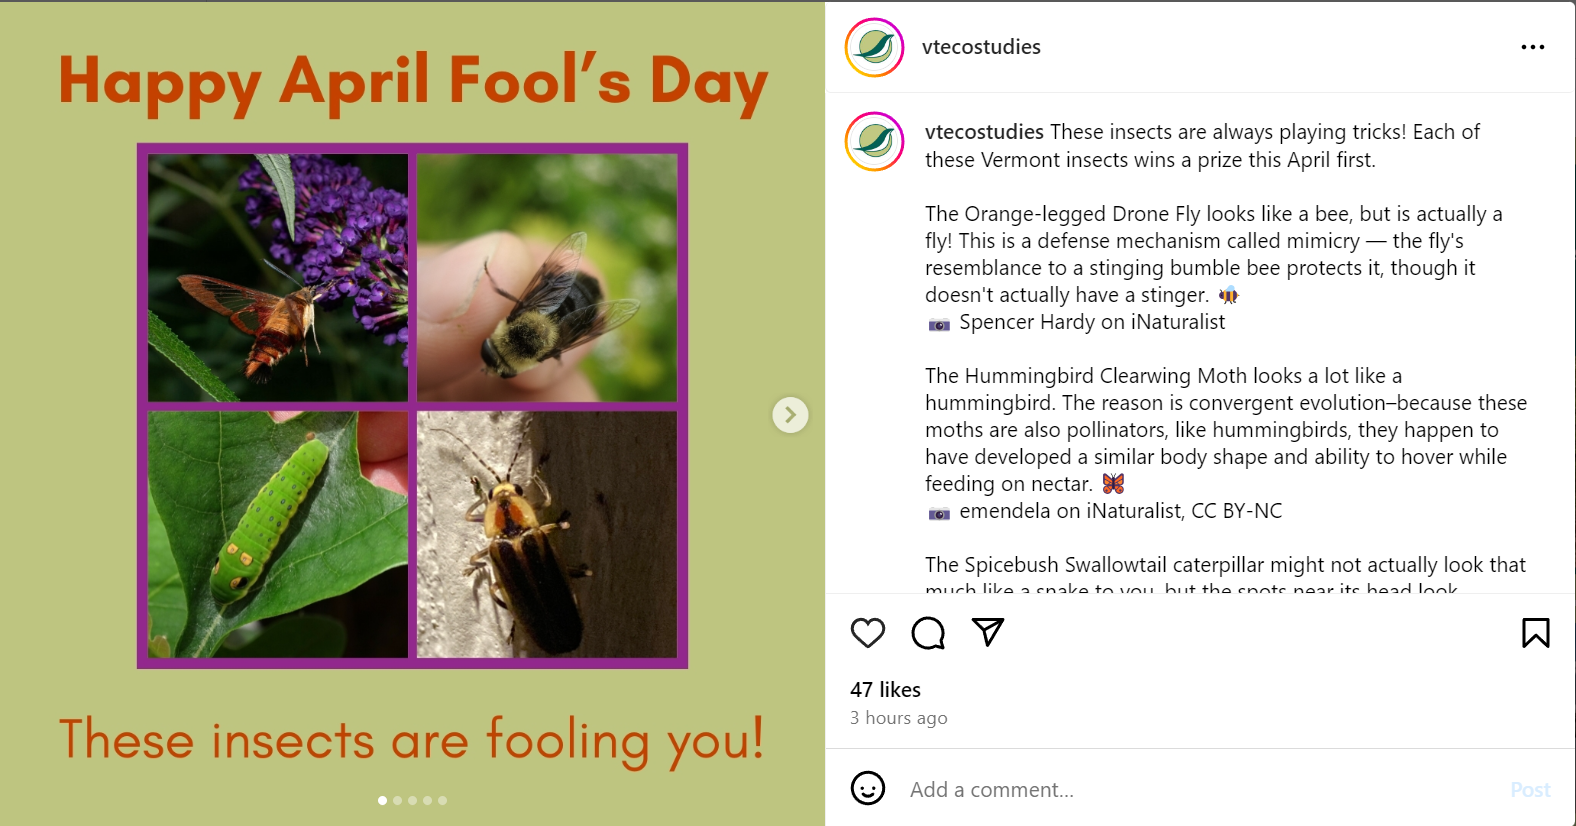This screenshot has height=826, width=1576.
Task: Click the vtecostudies avatar beside the caption
Action: point(875,142)
